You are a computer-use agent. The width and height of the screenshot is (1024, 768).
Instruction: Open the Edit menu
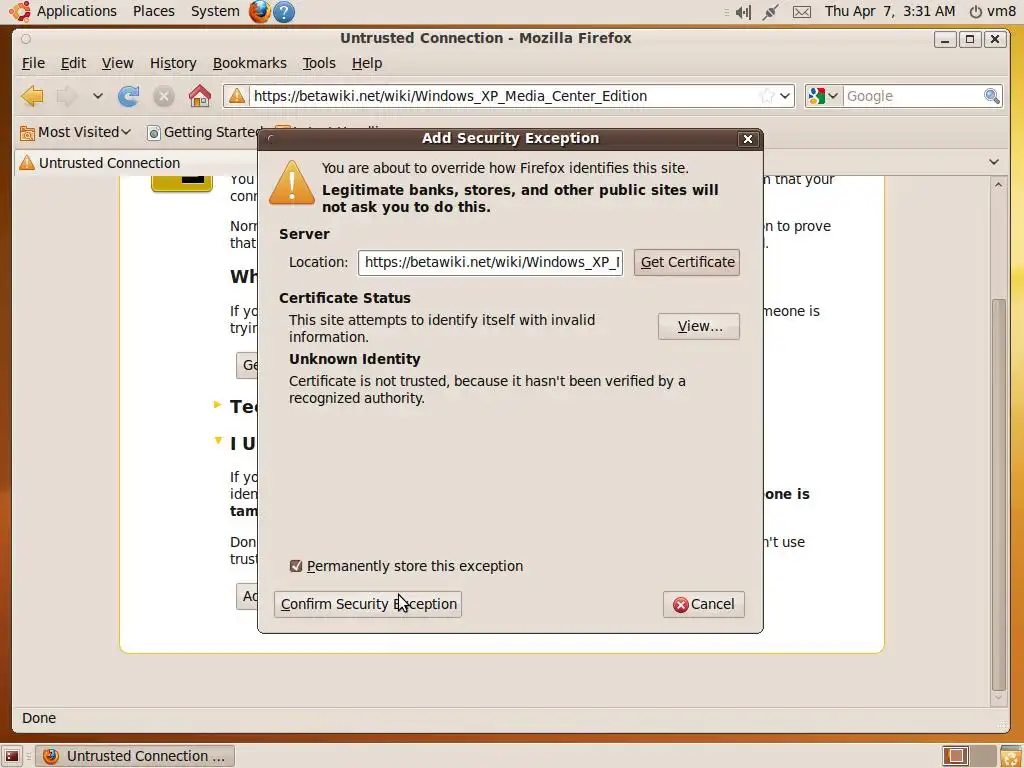pyautogui.click(x=73, y=63)
